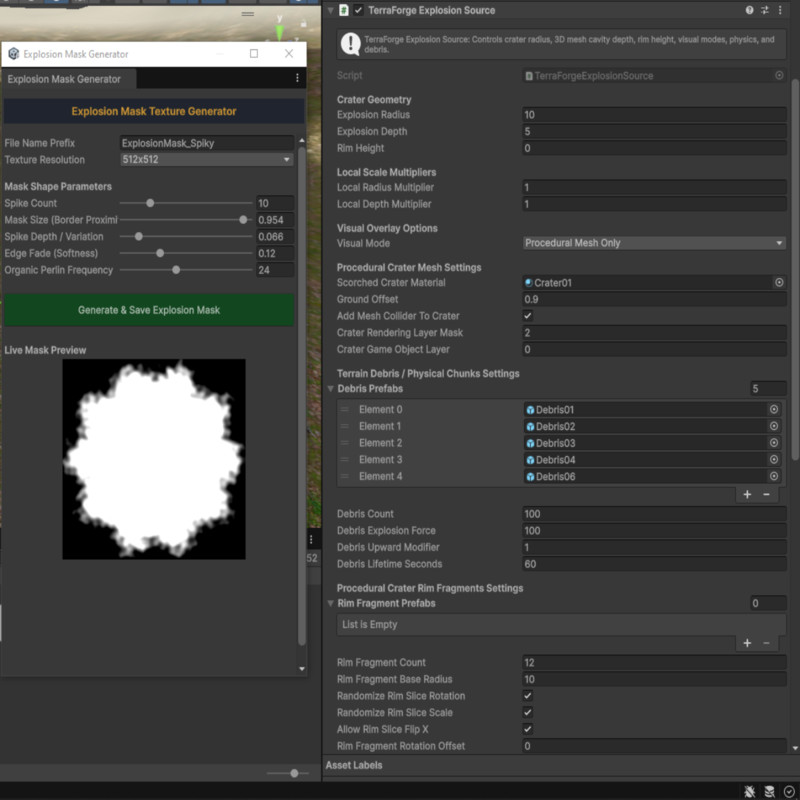This screenshot has height=800, width=800.
Task: Click the activity checkmark icon in status bar
Action: coord(789,791)
